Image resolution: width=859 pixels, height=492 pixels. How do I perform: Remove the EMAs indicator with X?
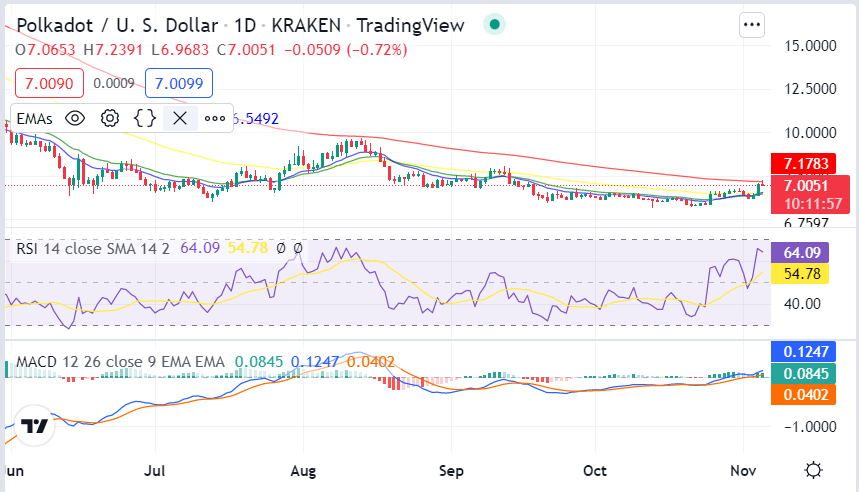[180, 118]
